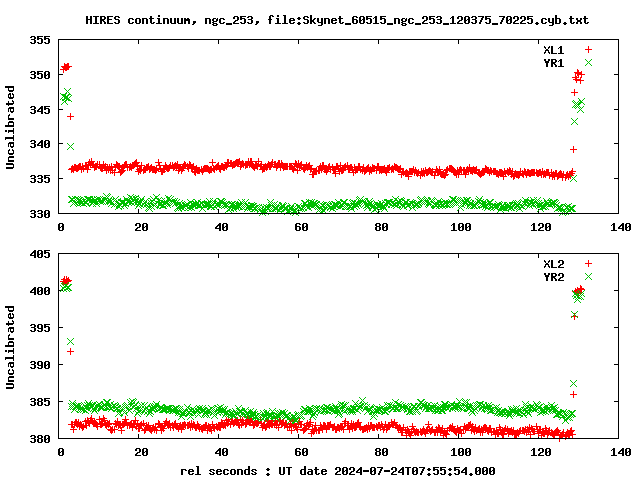This screenshot has width=640, height=480.
Task: Click the 345 tick label on top plot
Action: [x=40, y=110]
